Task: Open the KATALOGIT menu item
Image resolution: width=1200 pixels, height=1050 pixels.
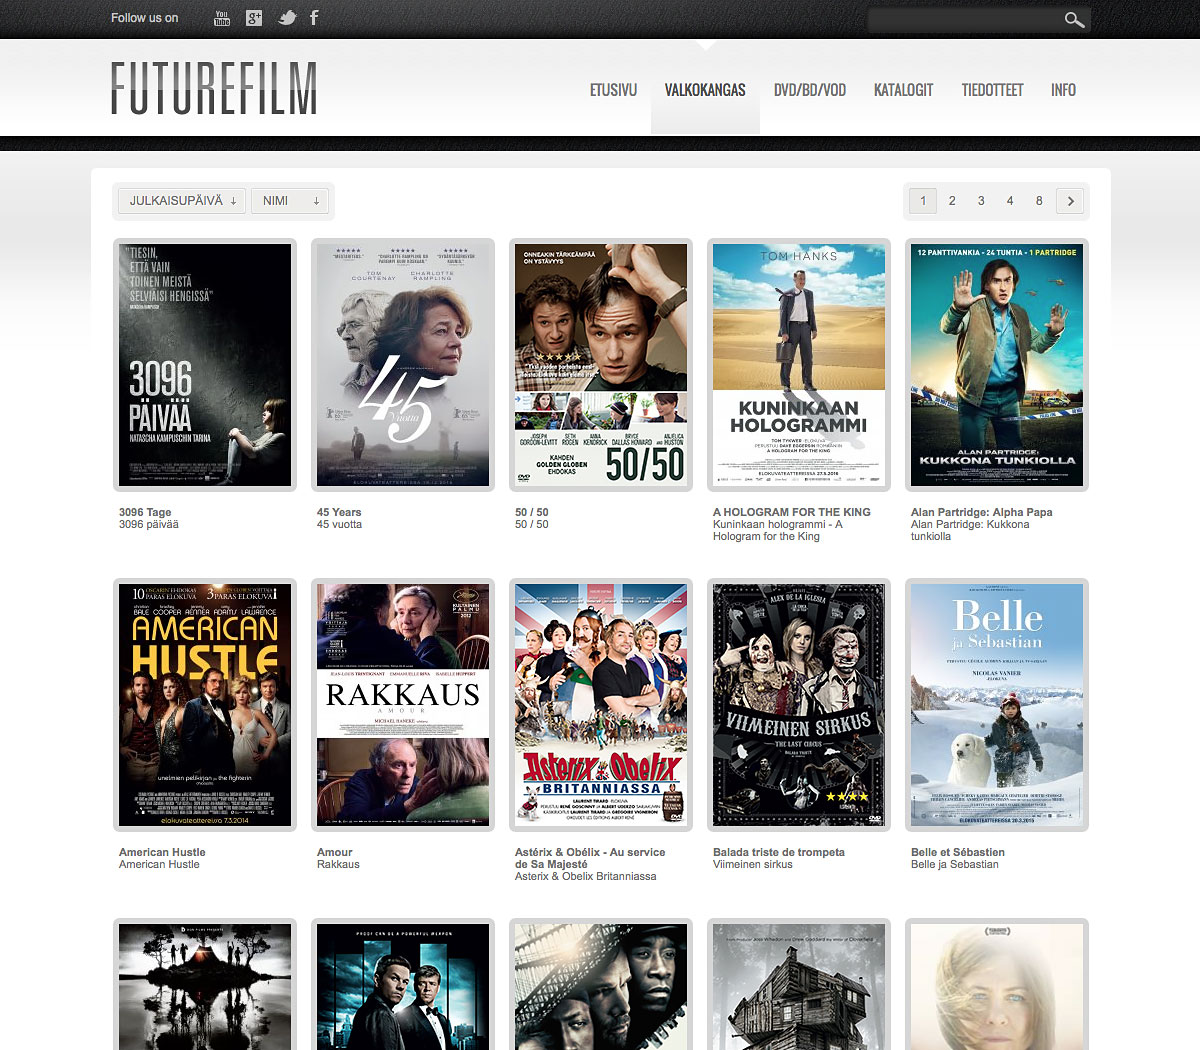Action: (903, 90)
